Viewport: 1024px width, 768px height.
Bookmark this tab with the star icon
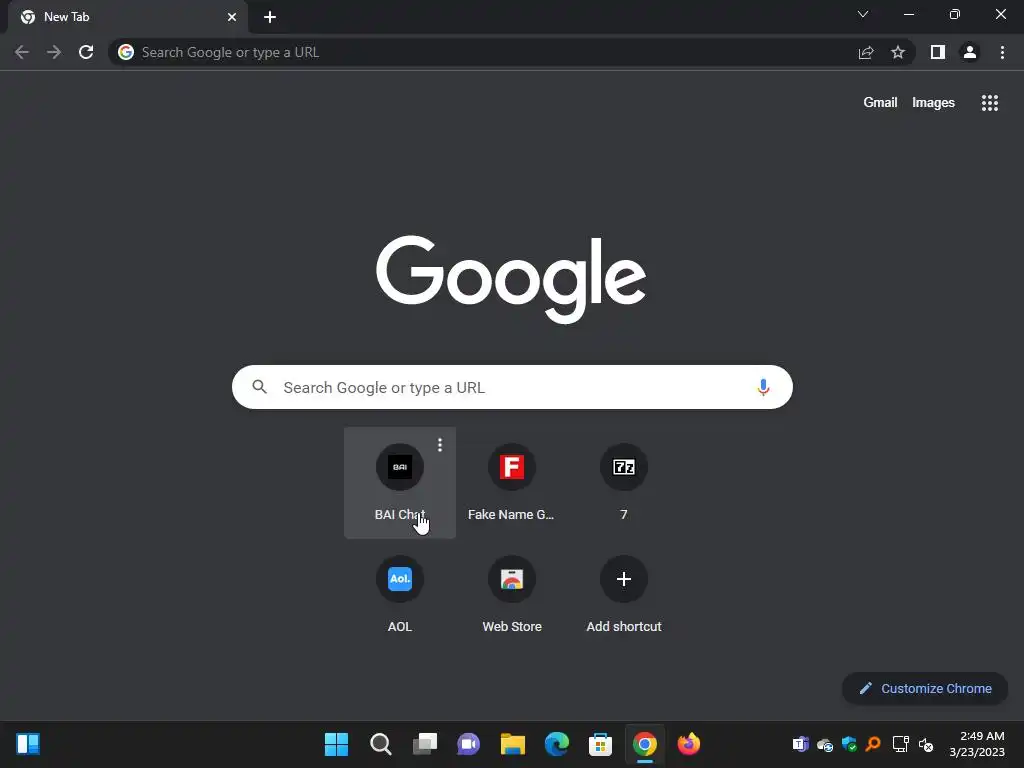(898, 52)
